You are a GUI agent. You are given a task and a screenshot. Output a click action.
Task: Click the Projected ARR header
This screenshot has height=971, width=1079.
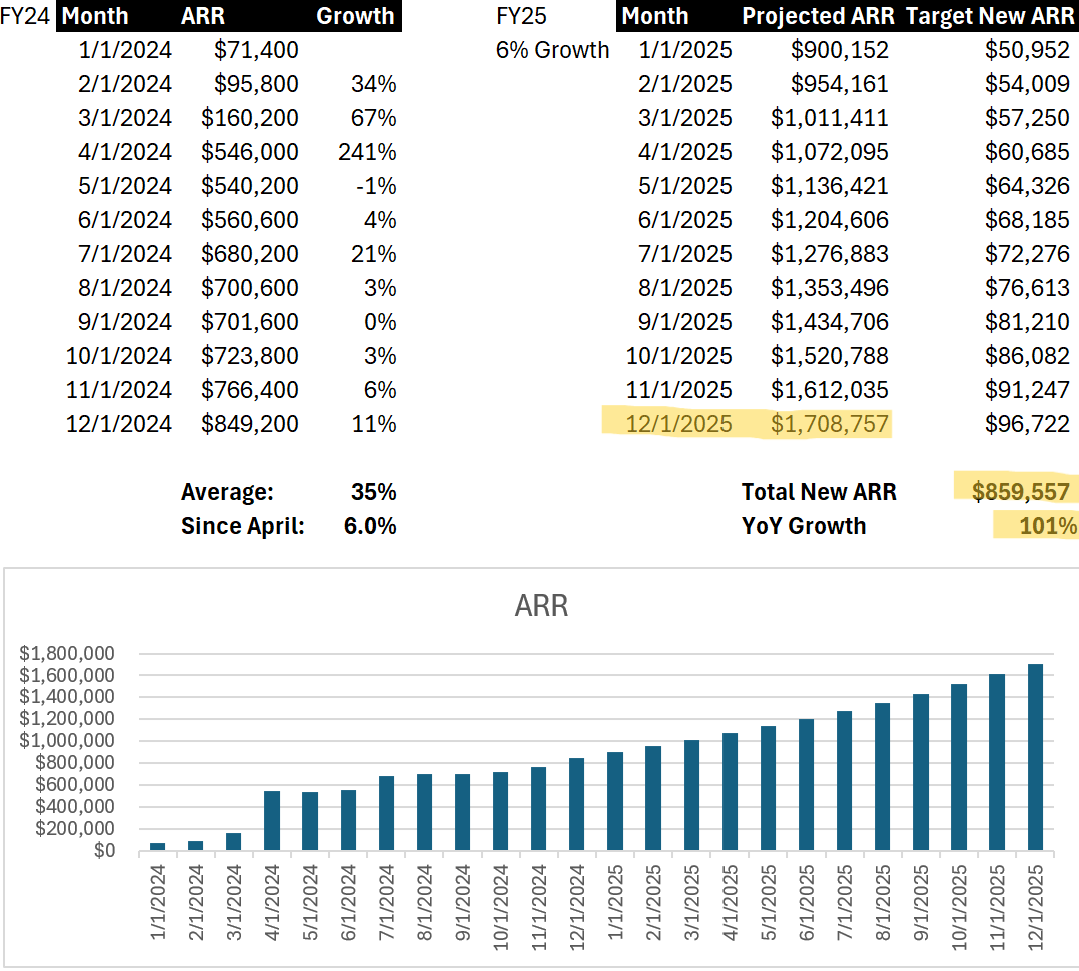click(x=818, y=16)
